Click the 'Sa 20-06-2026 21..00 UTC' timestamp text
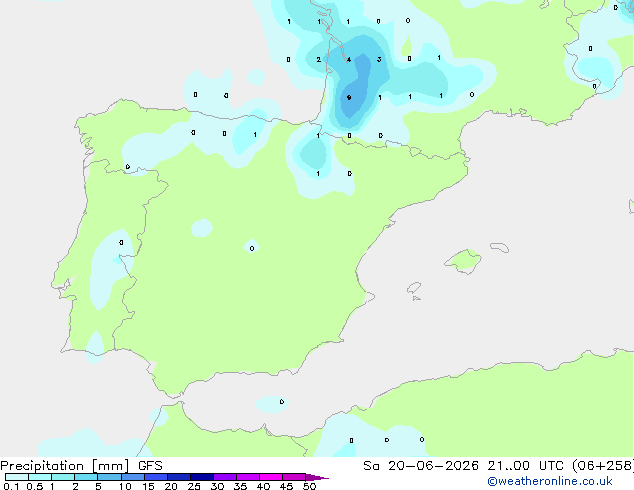This screenshot has width=634, height=490. 463,466
